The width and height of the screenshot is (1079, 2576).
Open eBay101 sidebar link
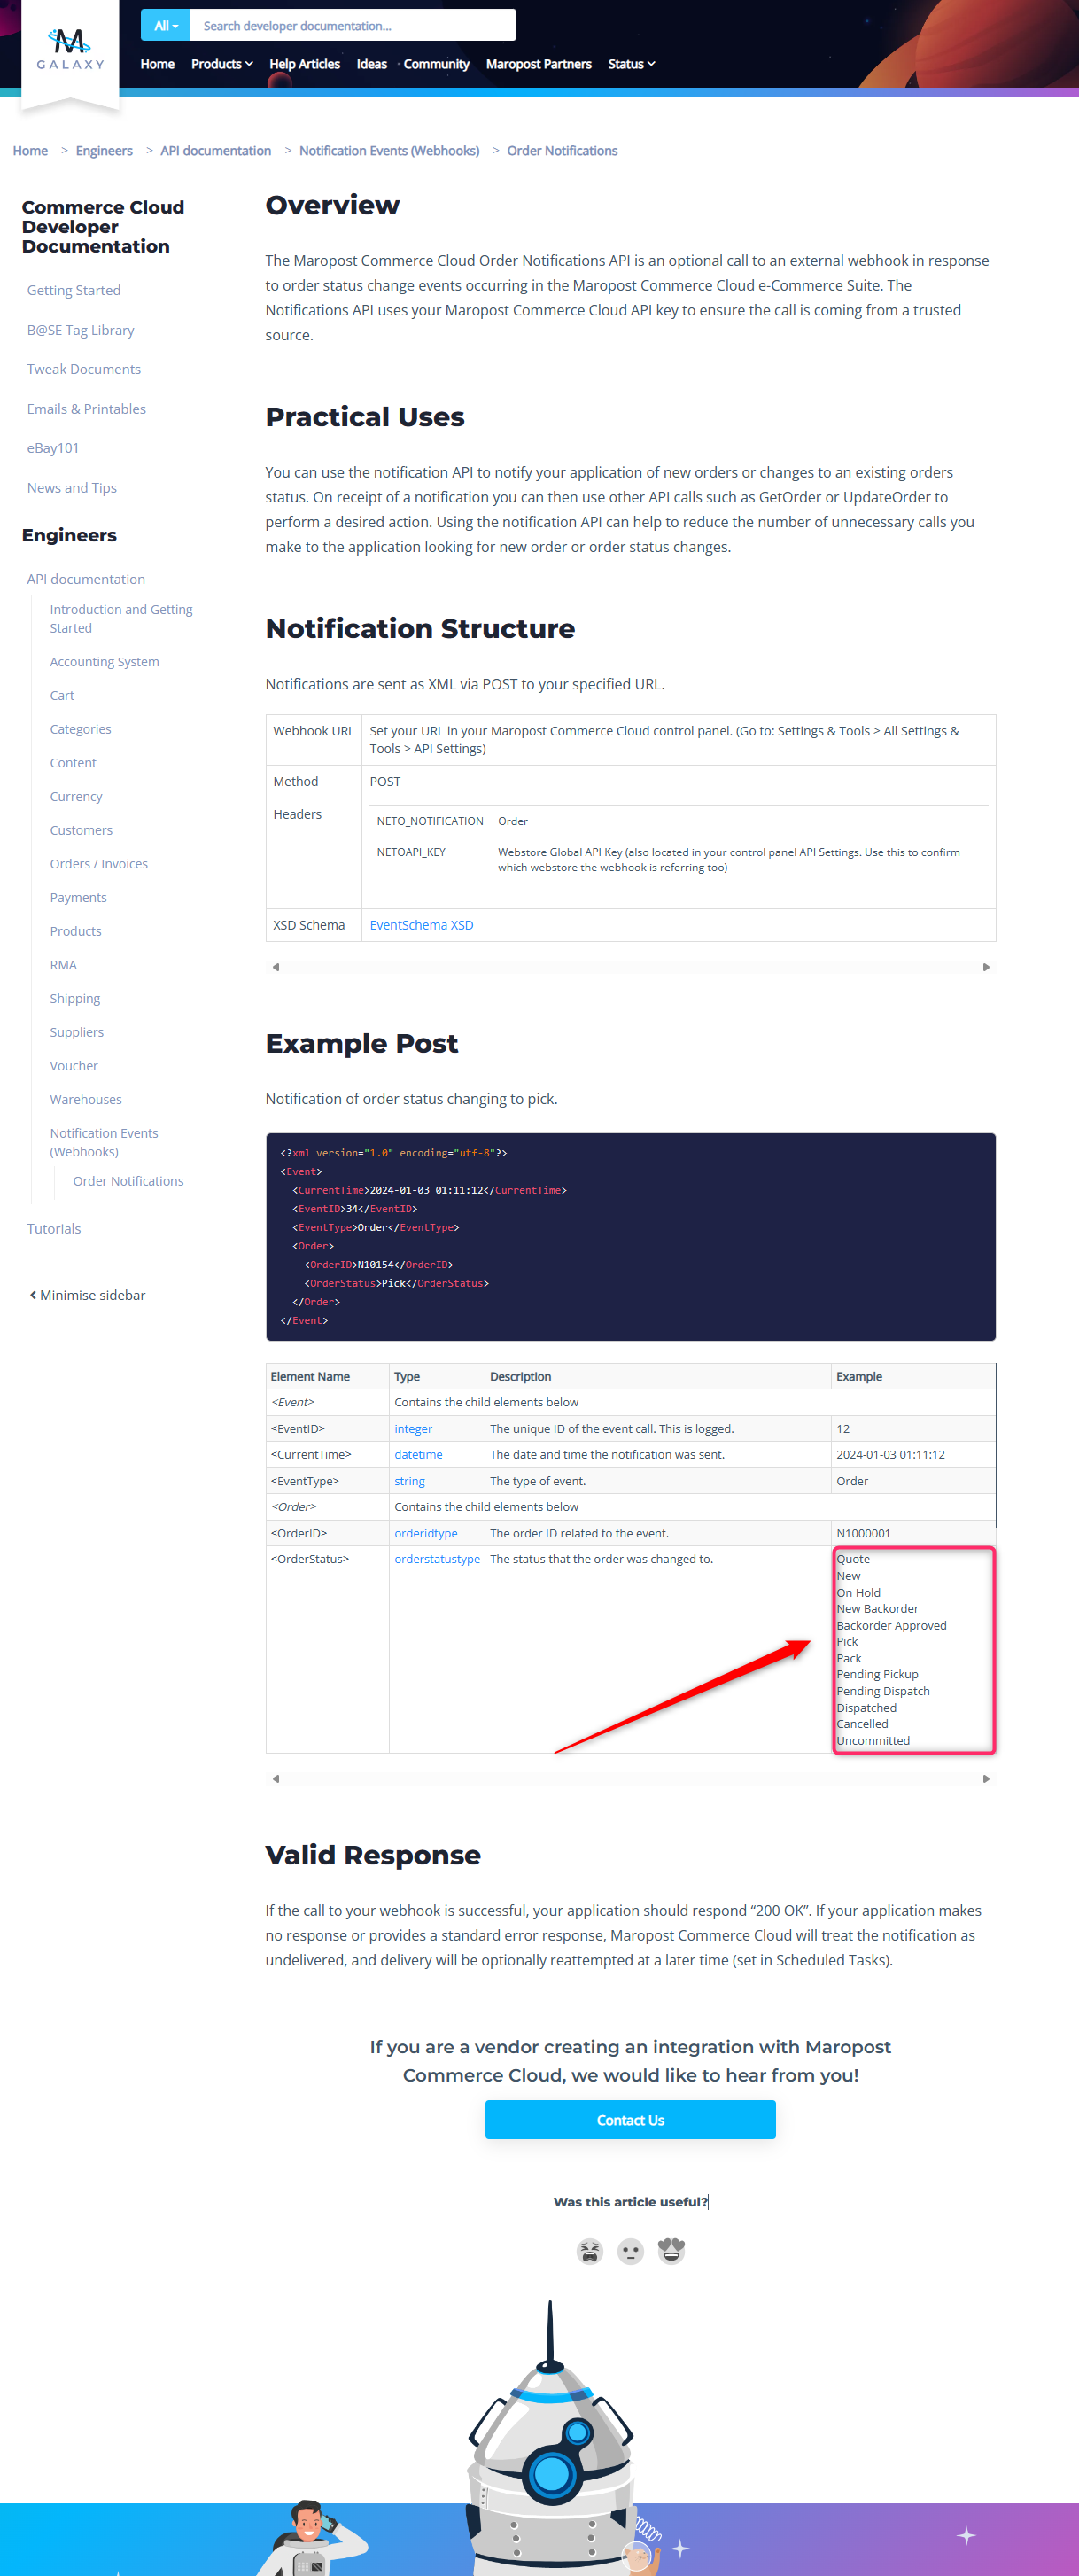click(53, 448)
